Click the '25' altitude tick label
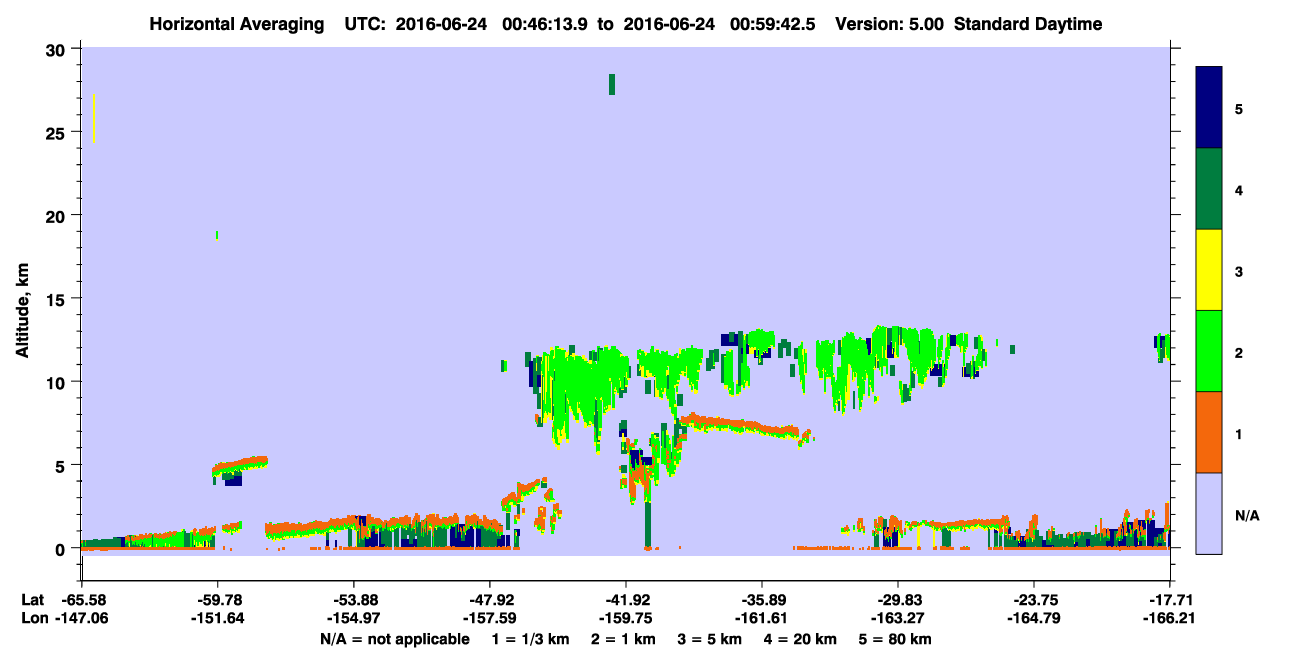This screenshot has height=667, width=1300. 58,132
